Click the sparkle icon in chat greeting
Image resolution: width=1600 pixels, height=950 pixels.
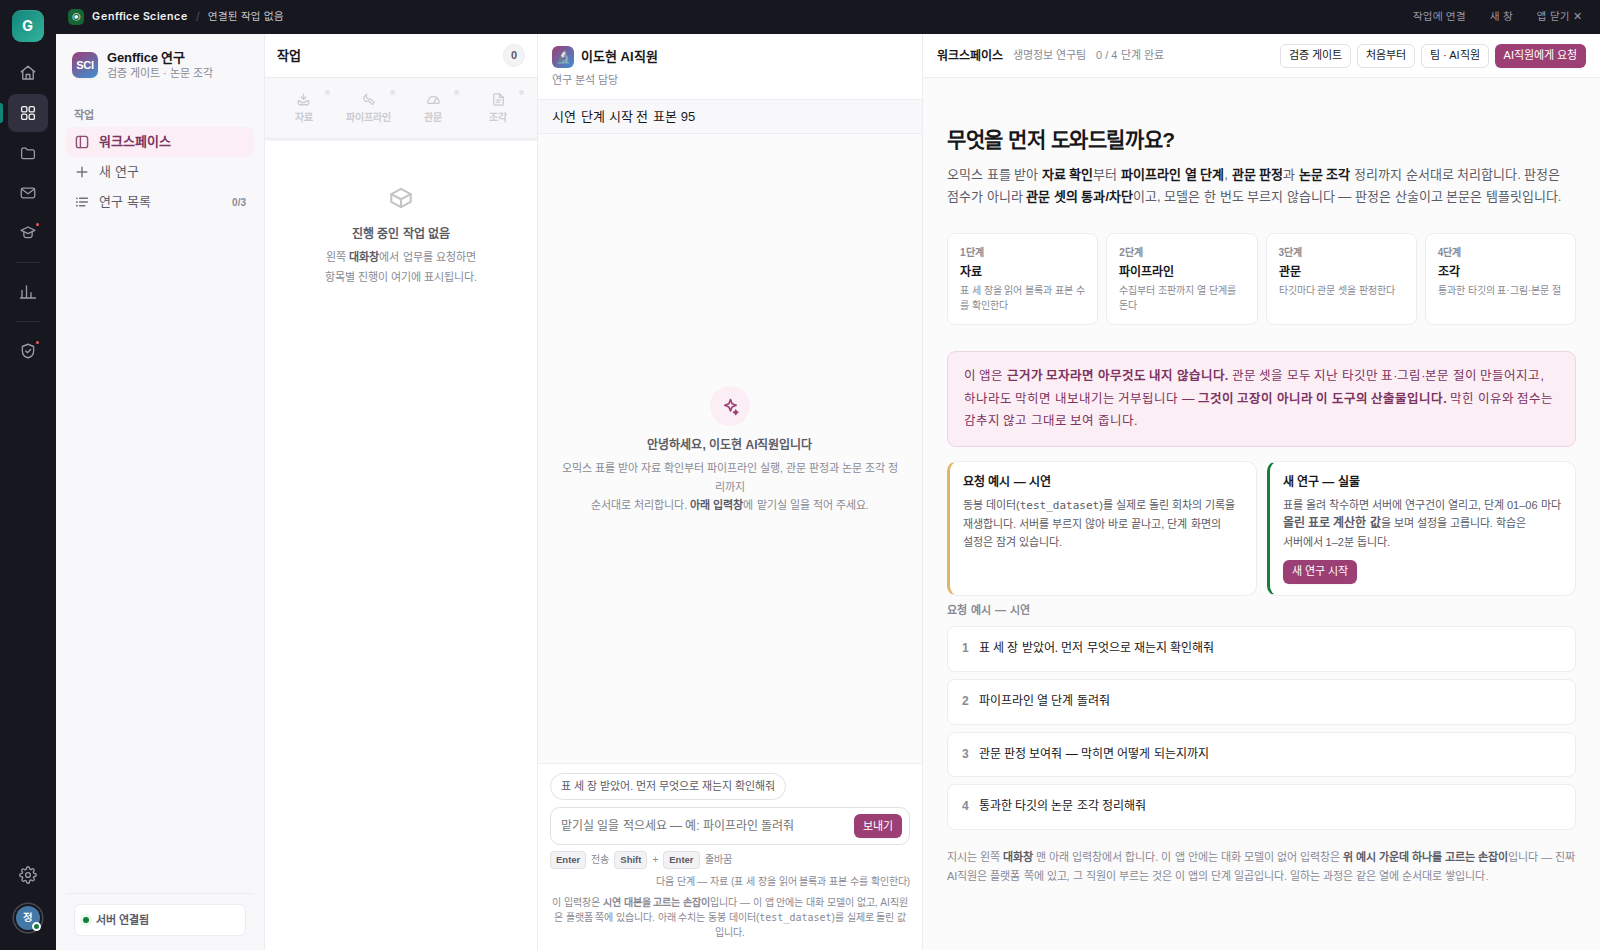pos(730,406)
